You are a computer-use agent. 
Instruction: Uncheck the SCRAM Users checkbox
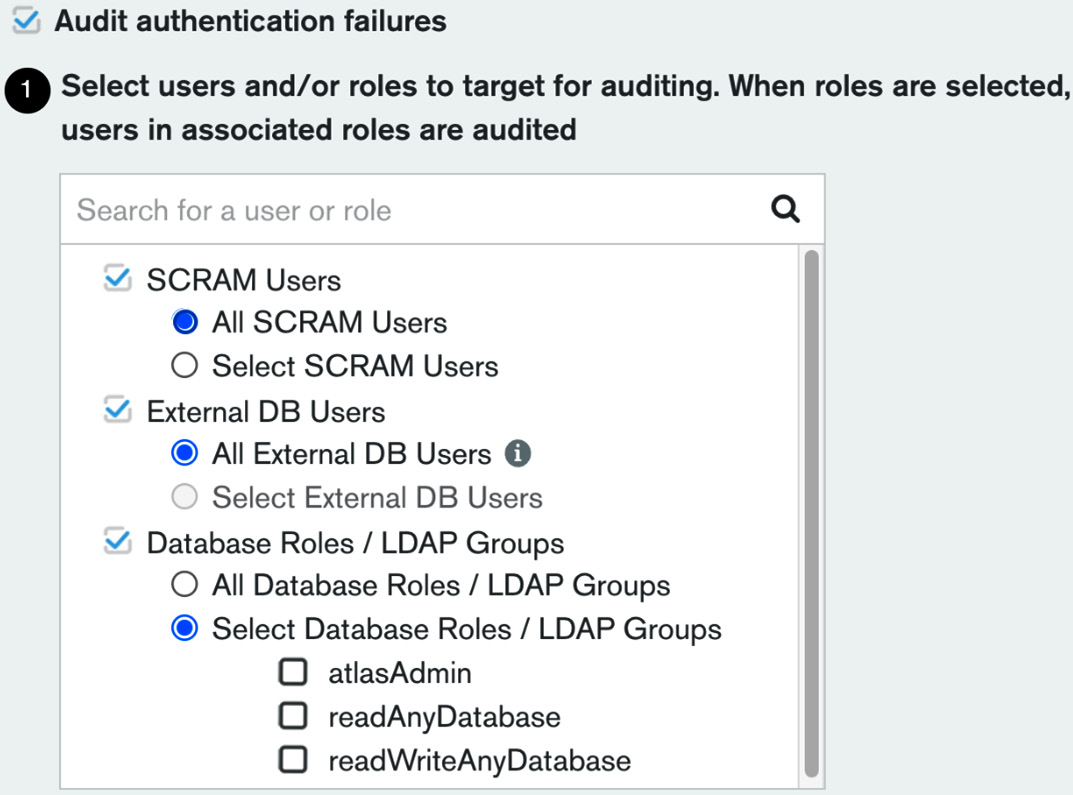coord(118,278)
